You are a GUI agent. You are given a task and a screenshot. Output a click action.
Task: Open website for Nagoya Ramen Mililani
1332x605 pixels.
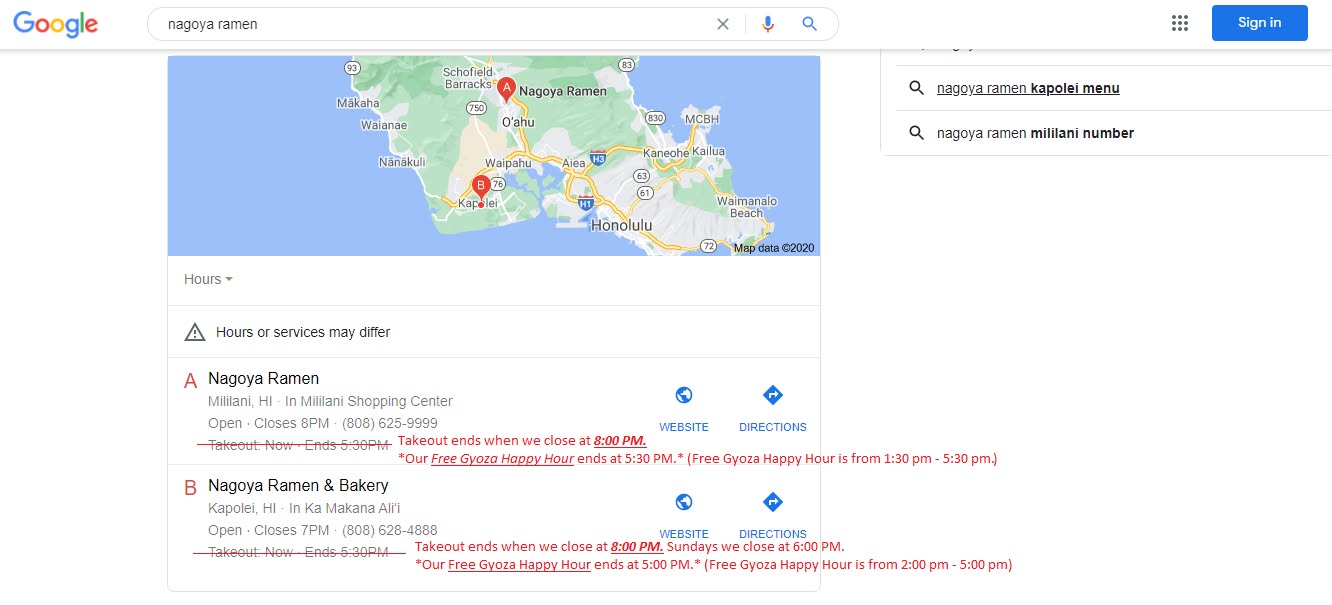684,407
